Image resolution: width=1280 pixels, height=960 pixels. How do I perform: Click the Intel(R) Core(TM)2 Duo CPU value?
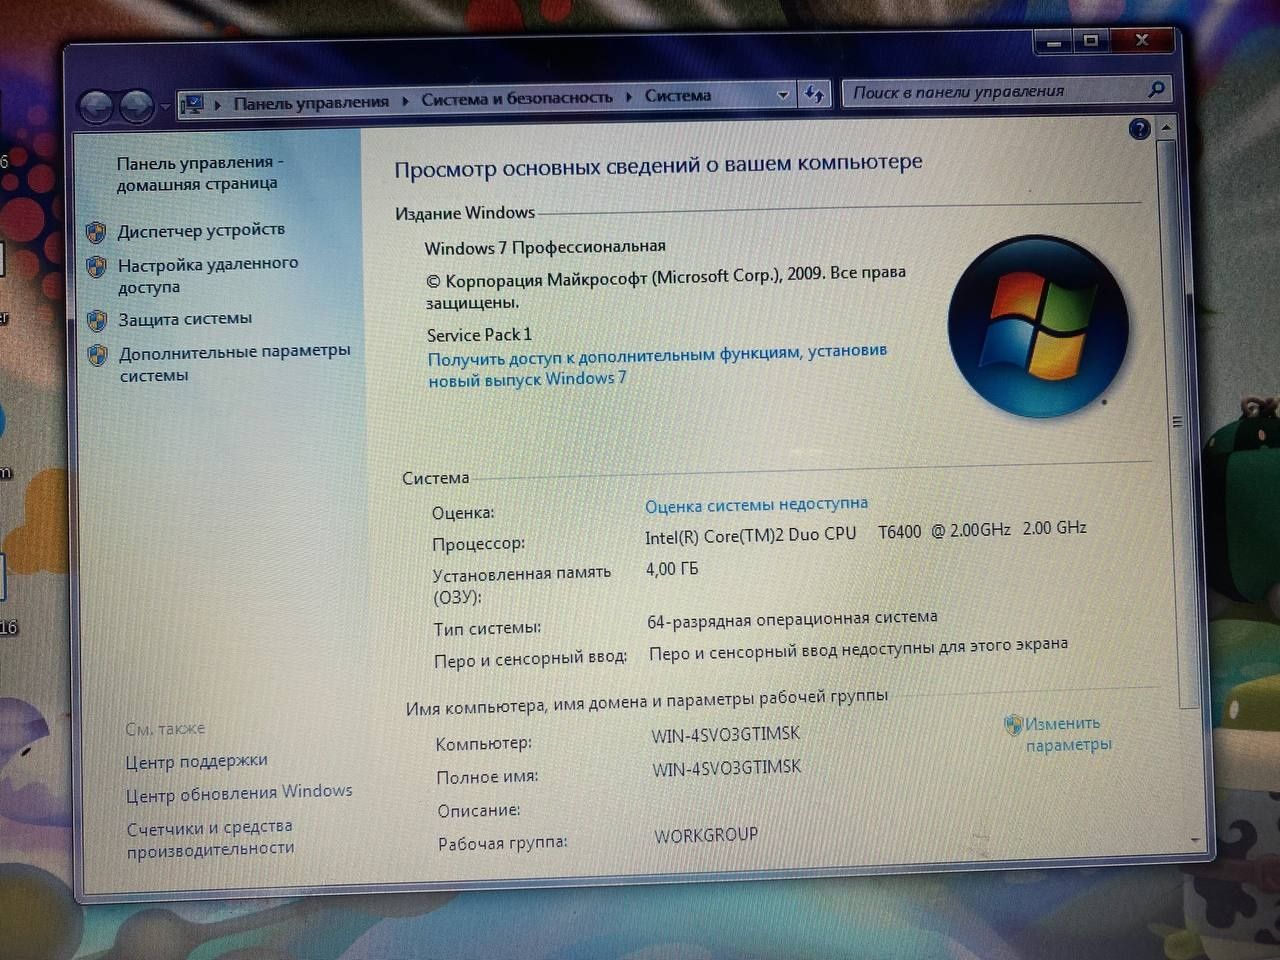865,532
